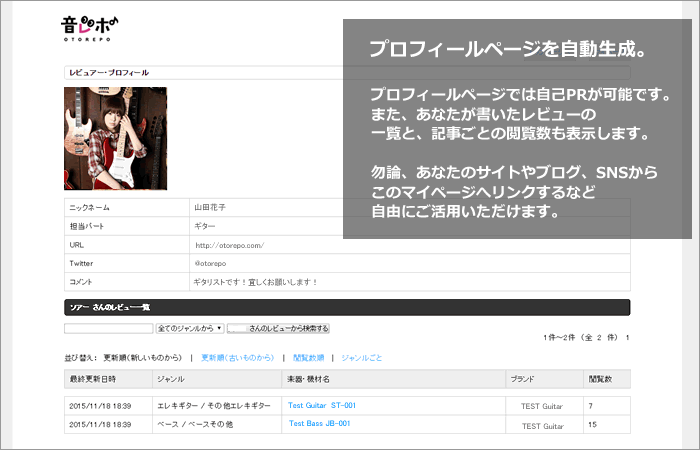The image size is (700, 450).
Task: Click the ジャンル column header
Action: (170, 380)
